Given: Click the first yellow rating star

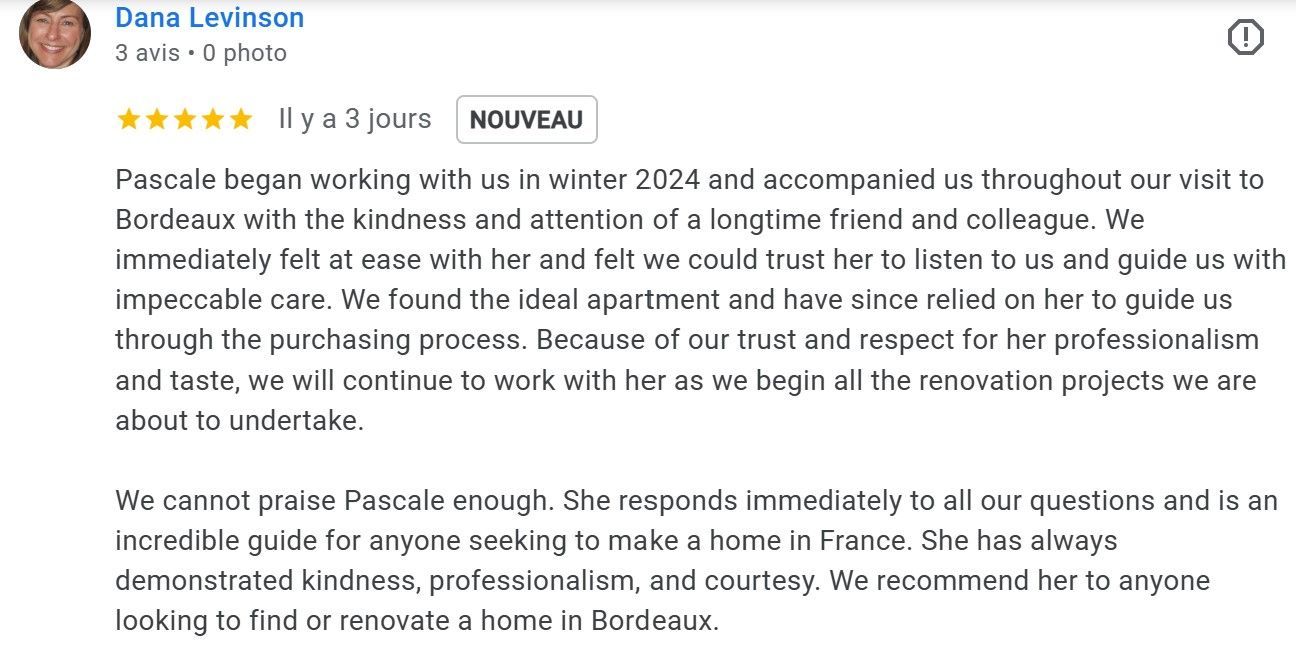Looking at the screenshot, I should point(128,120).
